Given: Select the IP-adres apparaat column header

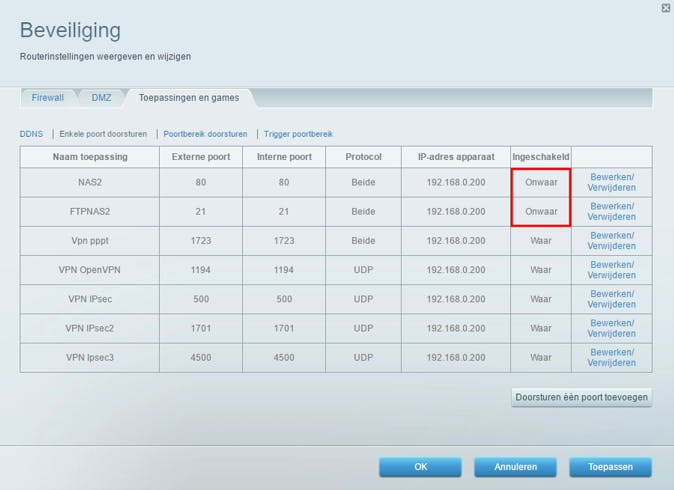Looking at the screenshot, I should 456,157.
